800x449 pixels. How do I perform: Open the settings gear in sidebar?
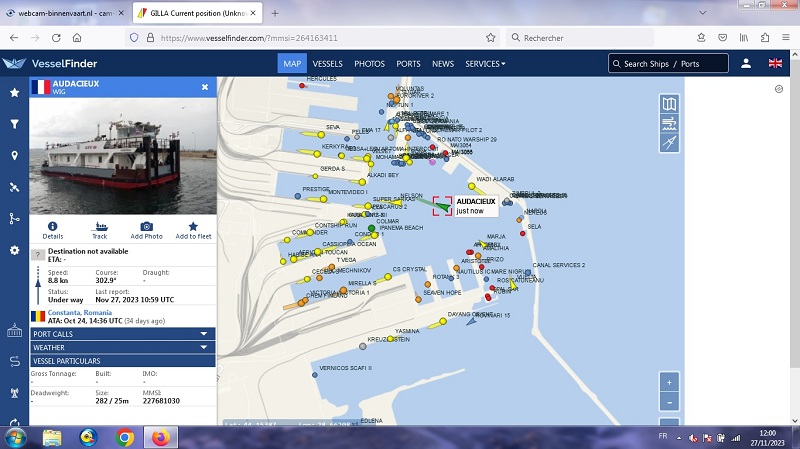(14, 250)
